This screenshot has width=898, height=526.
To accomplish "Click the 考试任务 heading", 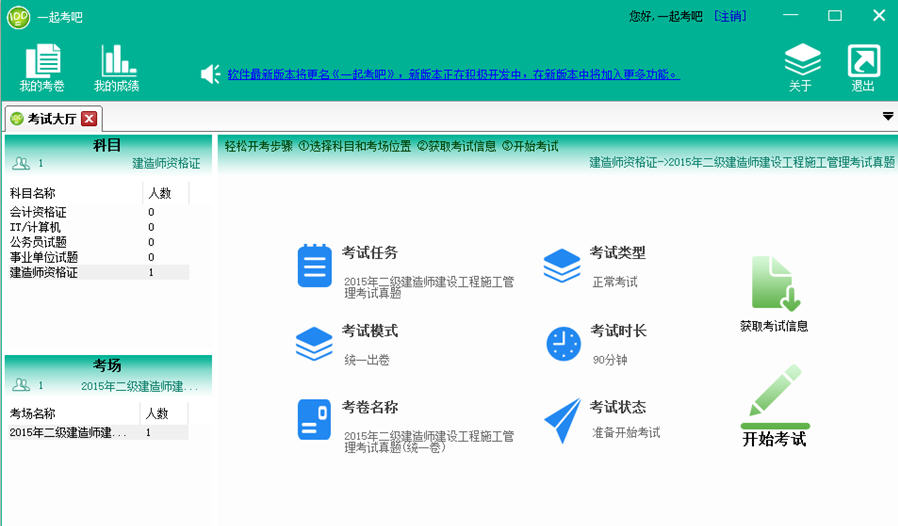I will coord(369,252).
